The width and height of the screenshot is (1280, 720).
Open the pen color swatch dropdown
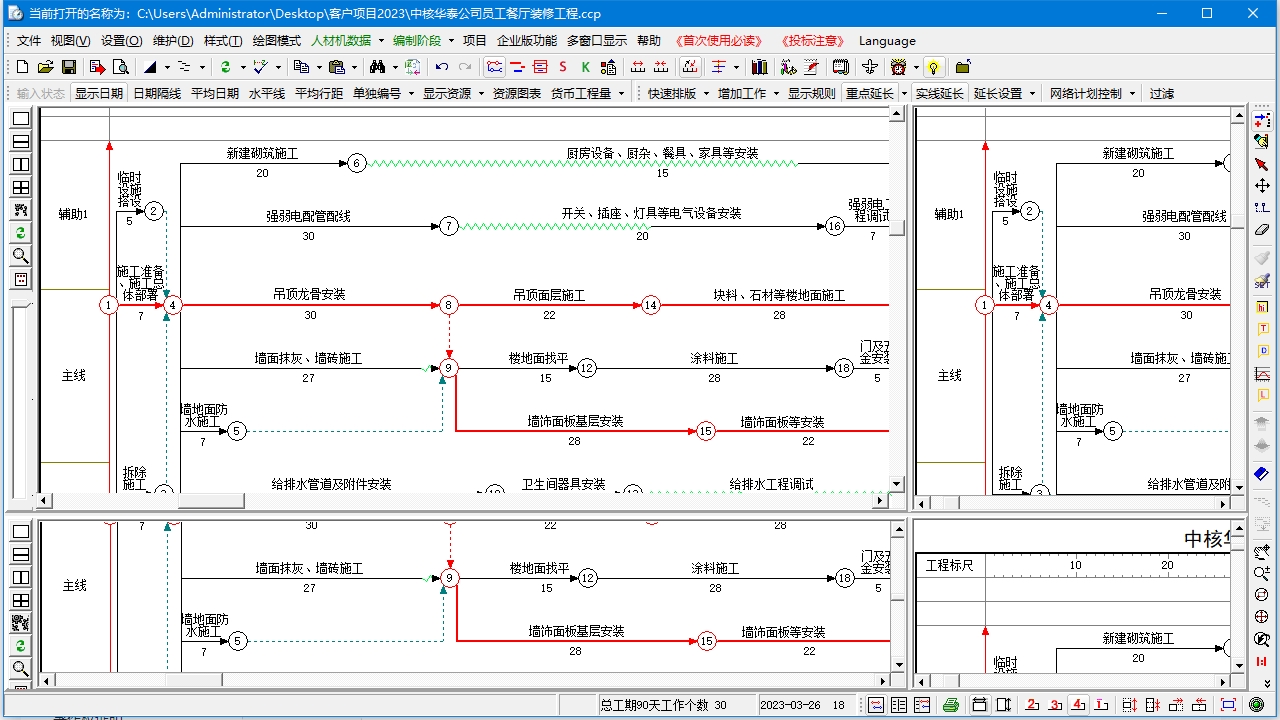[x=167, y=66]
